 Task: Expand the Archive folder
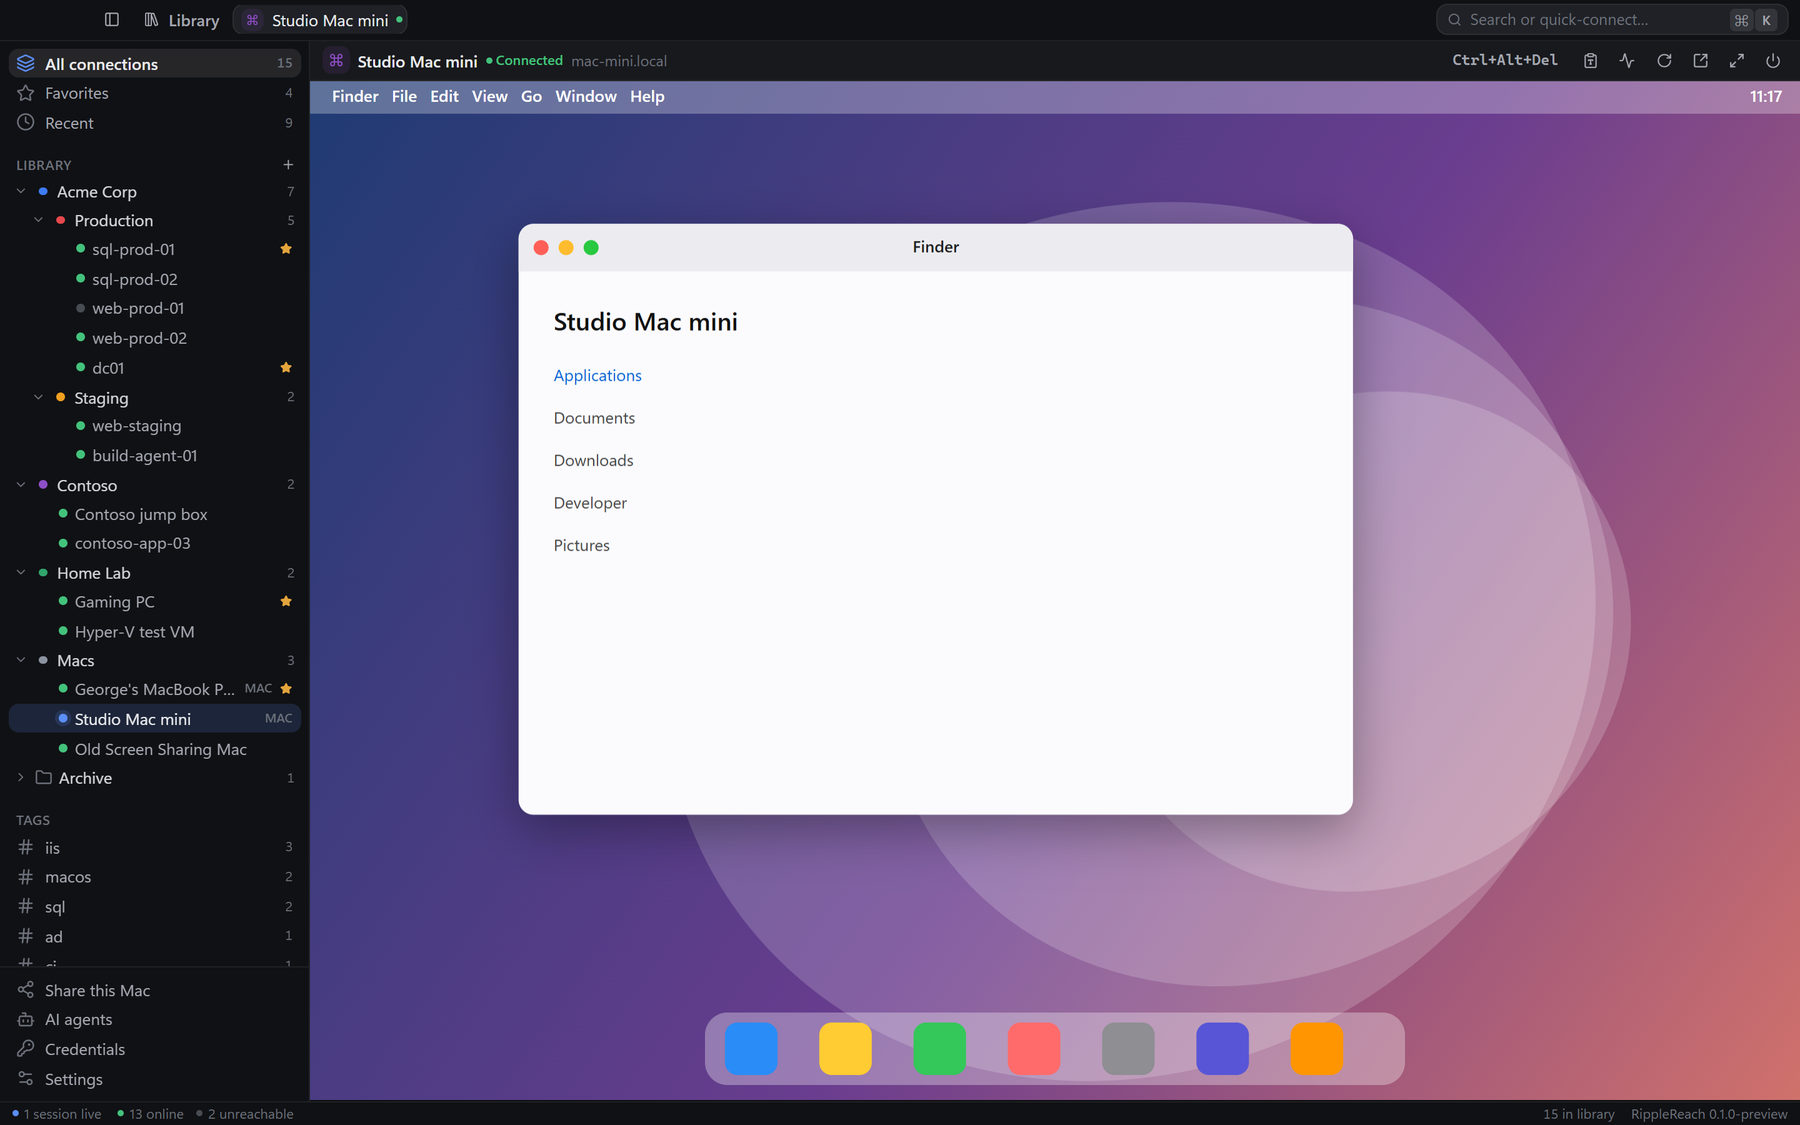click(x=21, y=778)
